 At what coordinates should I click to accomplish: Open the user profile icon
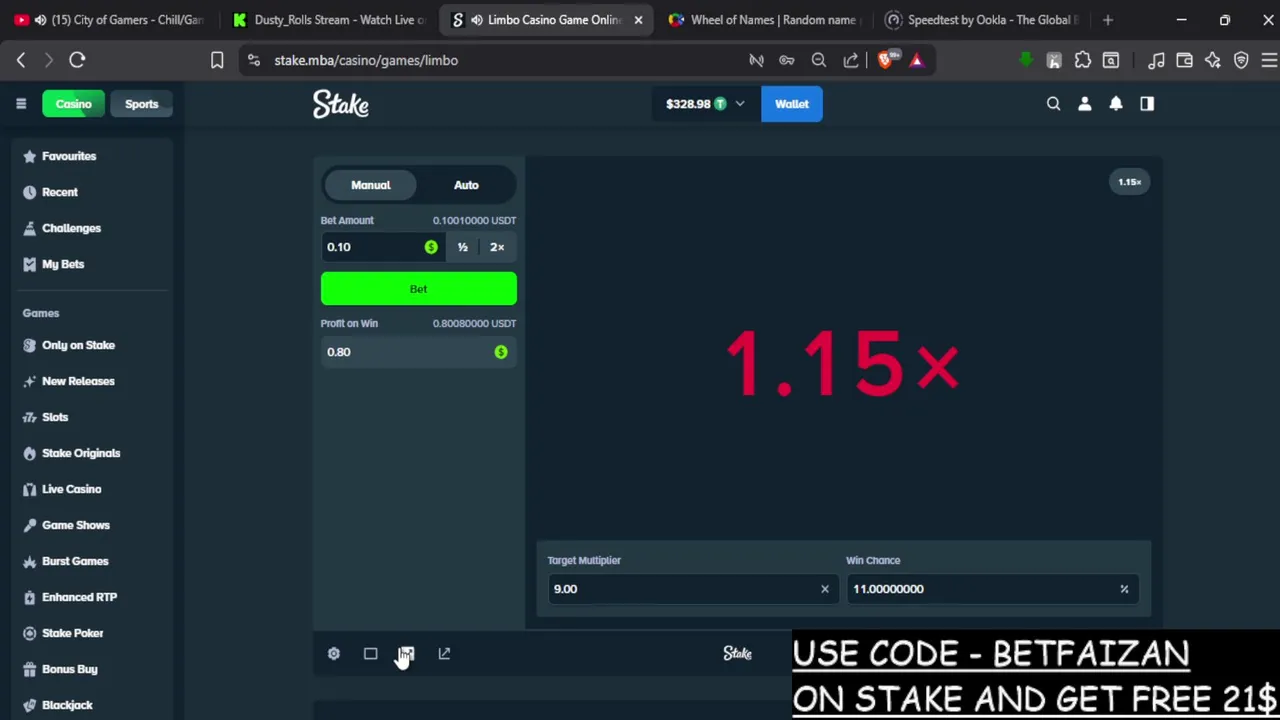(1085, 104)
